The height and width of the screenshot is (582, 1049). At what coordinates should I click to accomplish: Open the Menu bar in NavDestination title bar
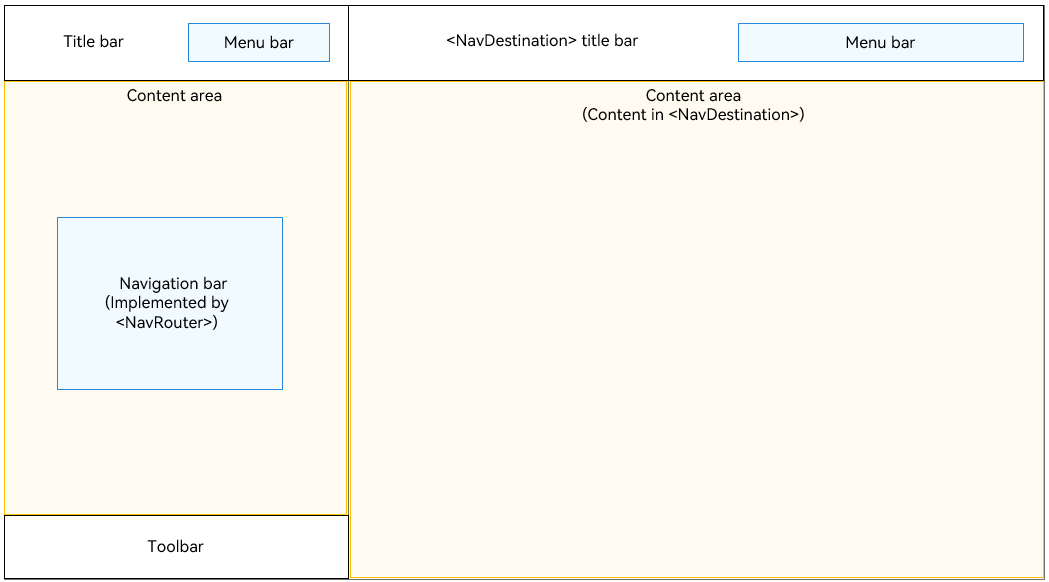click(880, 43)
